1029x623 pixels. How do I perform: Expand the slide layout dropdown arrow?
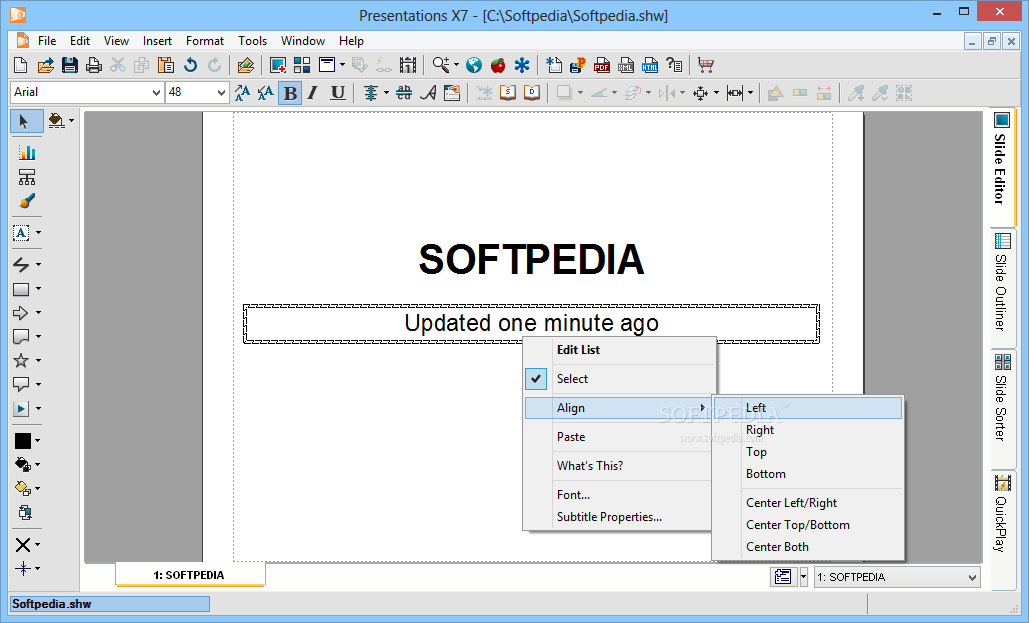coord(342,65)
